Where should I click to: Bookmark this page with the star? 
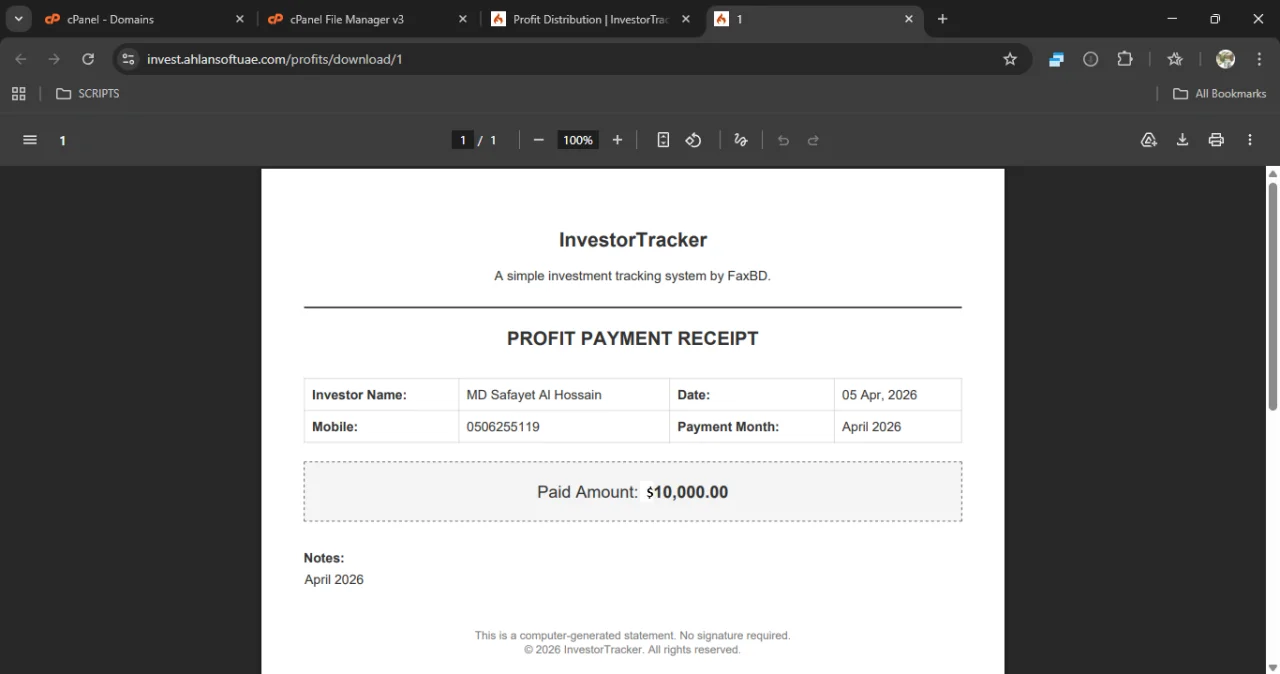(1010, 59)
